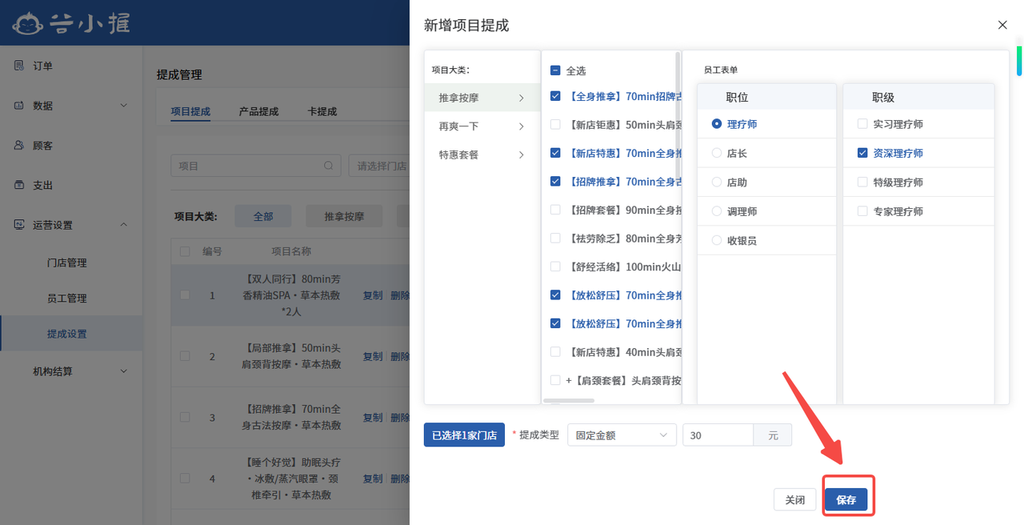This screenshot has width=1024, height=525.
Task: Check the checkbox for table row 3
Action: tap(185, 417)
